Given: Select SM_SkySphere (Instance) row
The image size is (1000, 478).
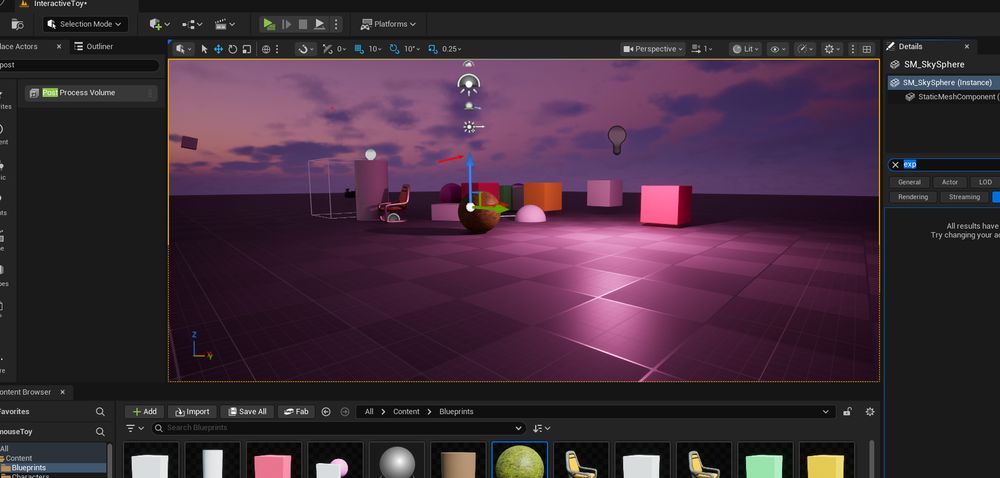Looking at the screenshot, I should (944, 83).
